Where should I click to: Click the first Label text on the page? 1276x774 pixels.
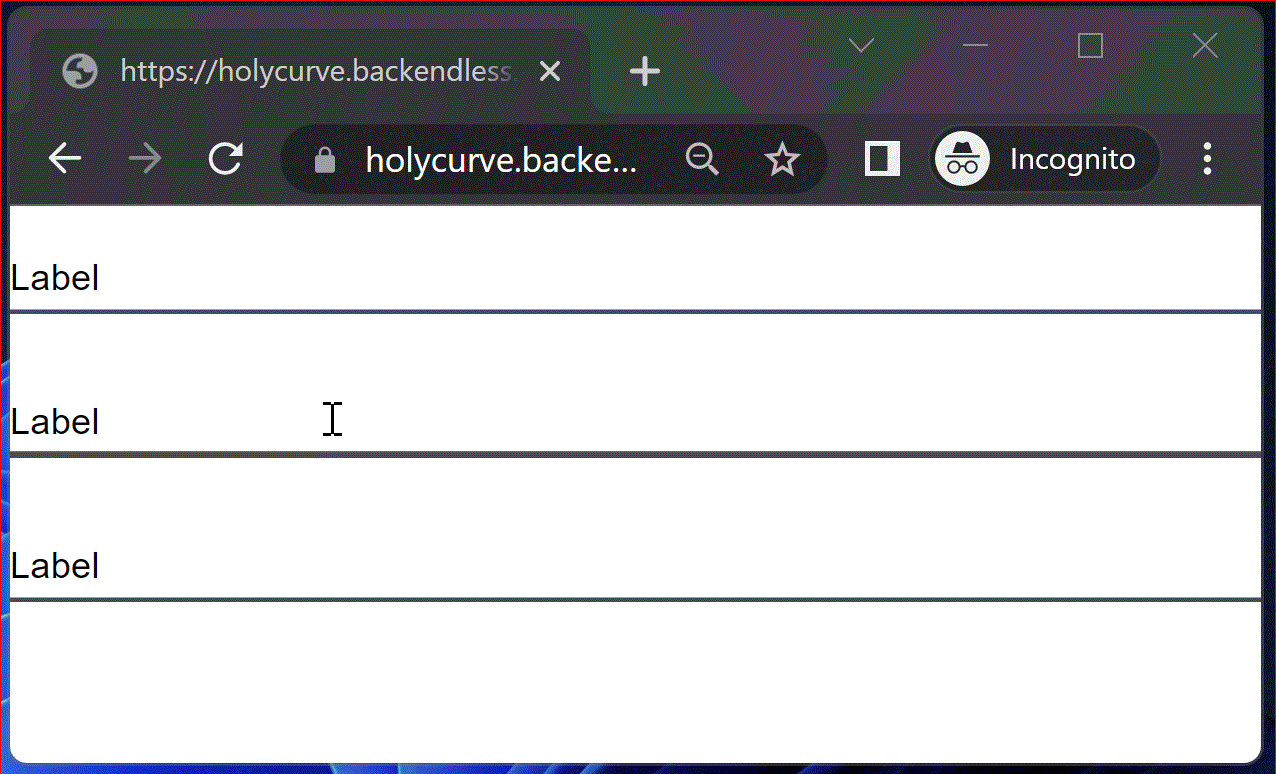pyautogui.click(x=54, y=278)
